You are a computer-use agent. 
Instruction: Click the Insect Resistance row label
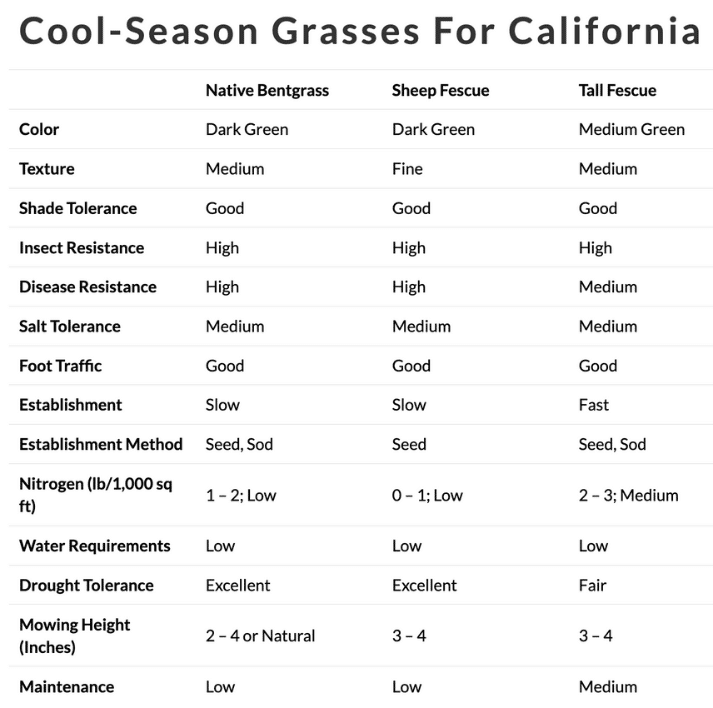pyautogui.click(x=81, y=247)
